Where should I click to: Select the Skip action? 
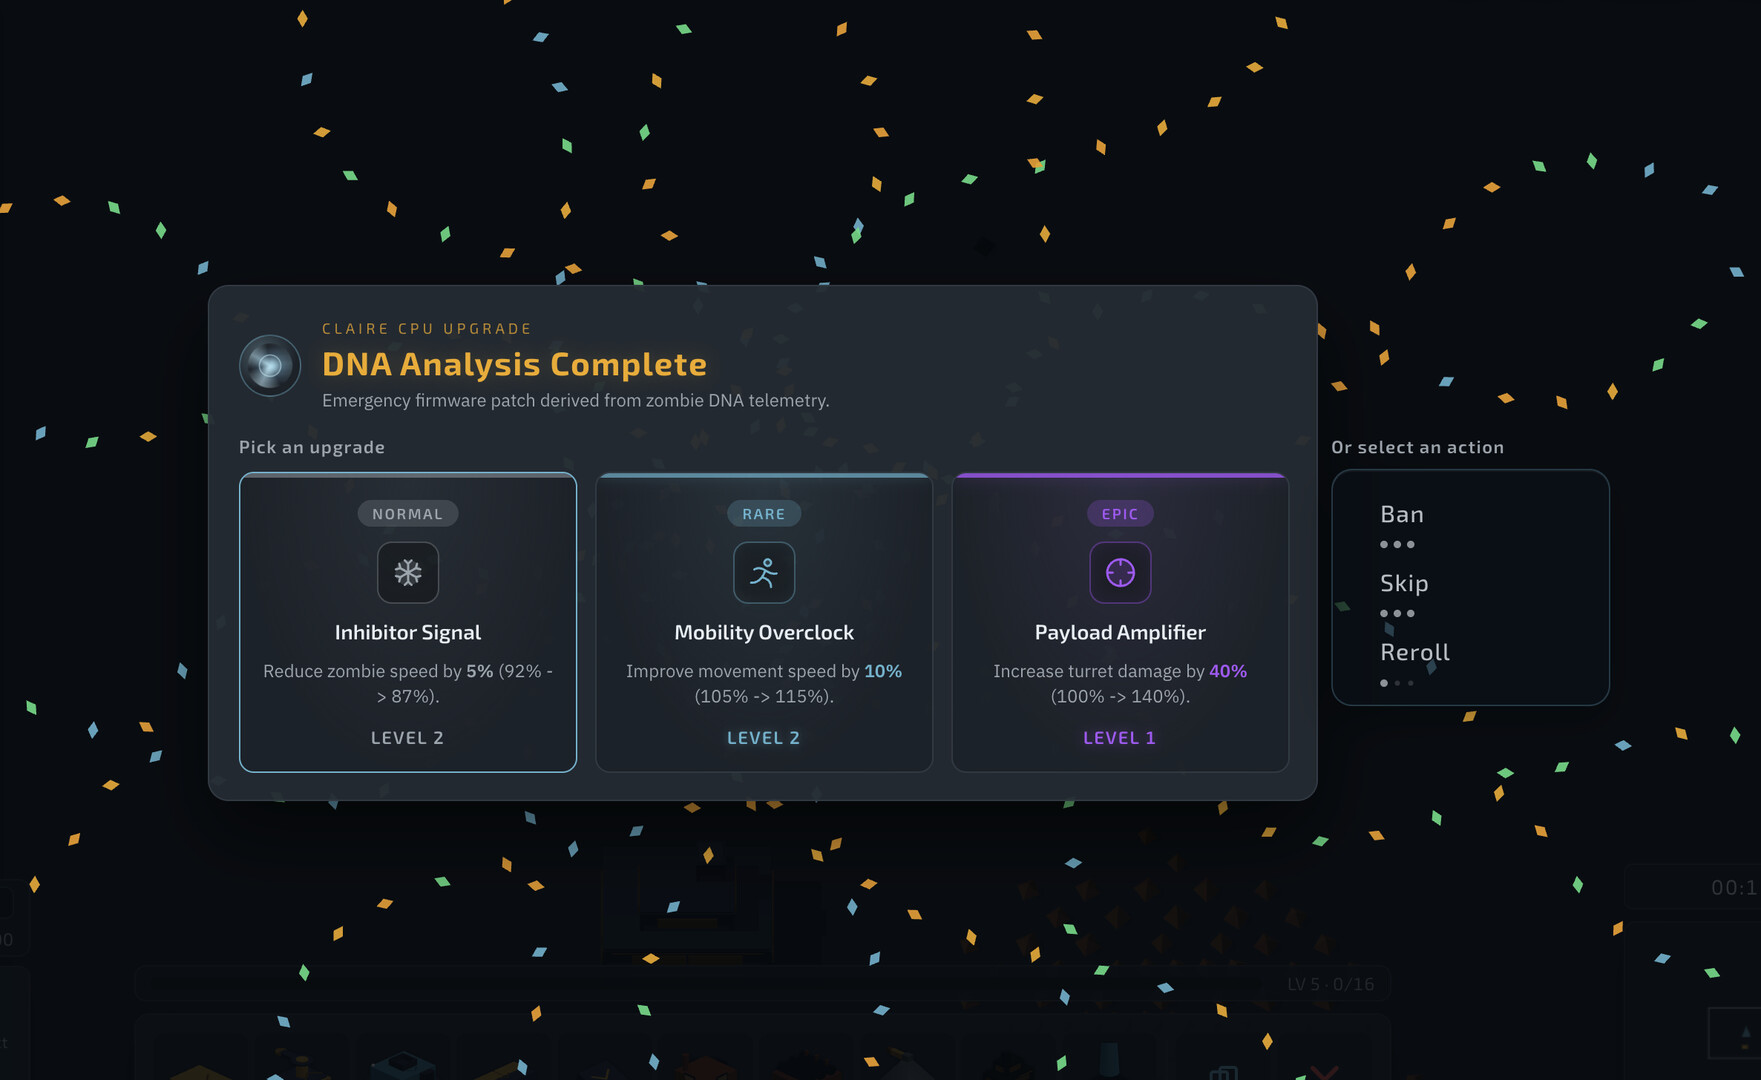[x=1404, y=584]
